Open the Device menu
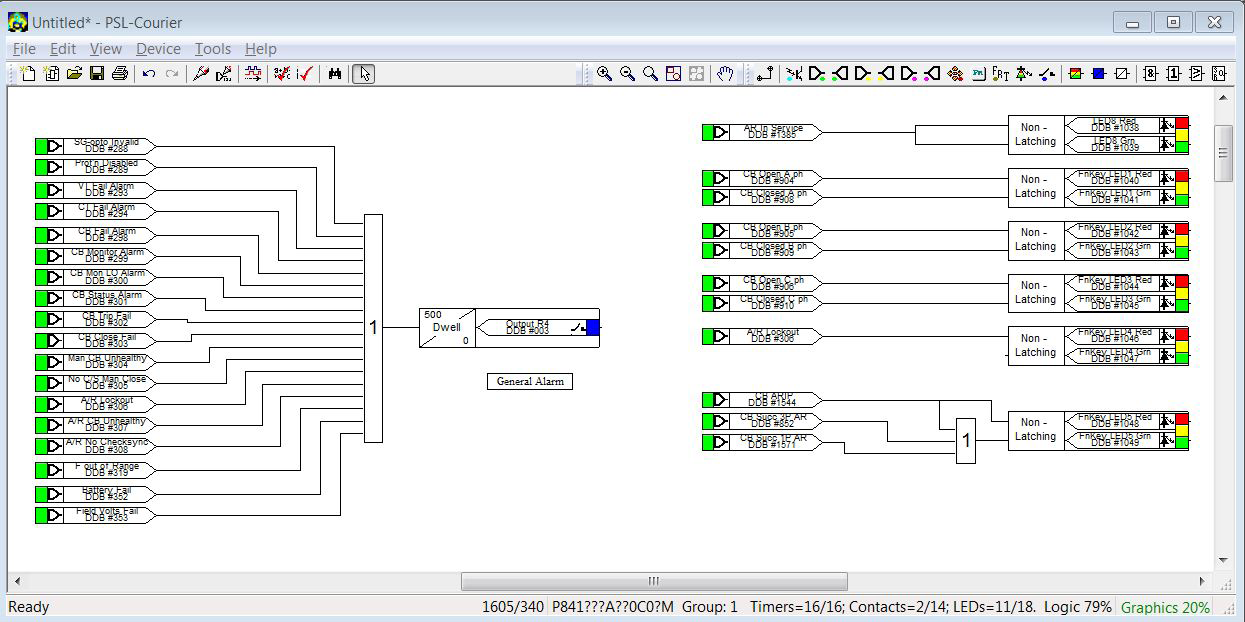 tap(158, 48)
